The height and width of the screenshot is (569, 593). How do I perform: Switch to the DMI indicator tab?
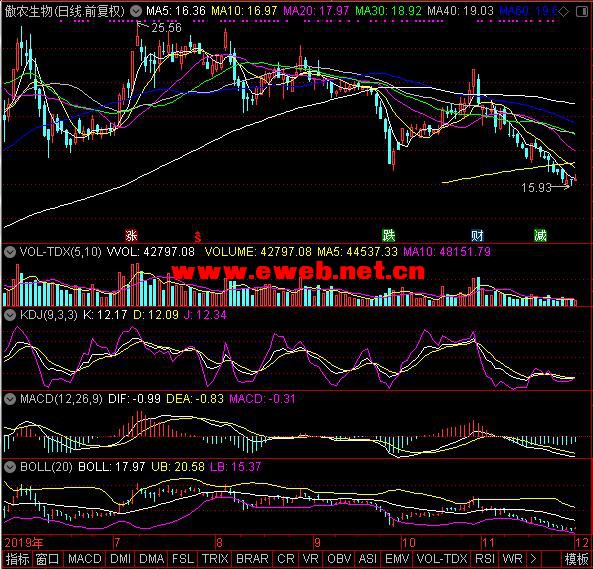pos(120,559)
